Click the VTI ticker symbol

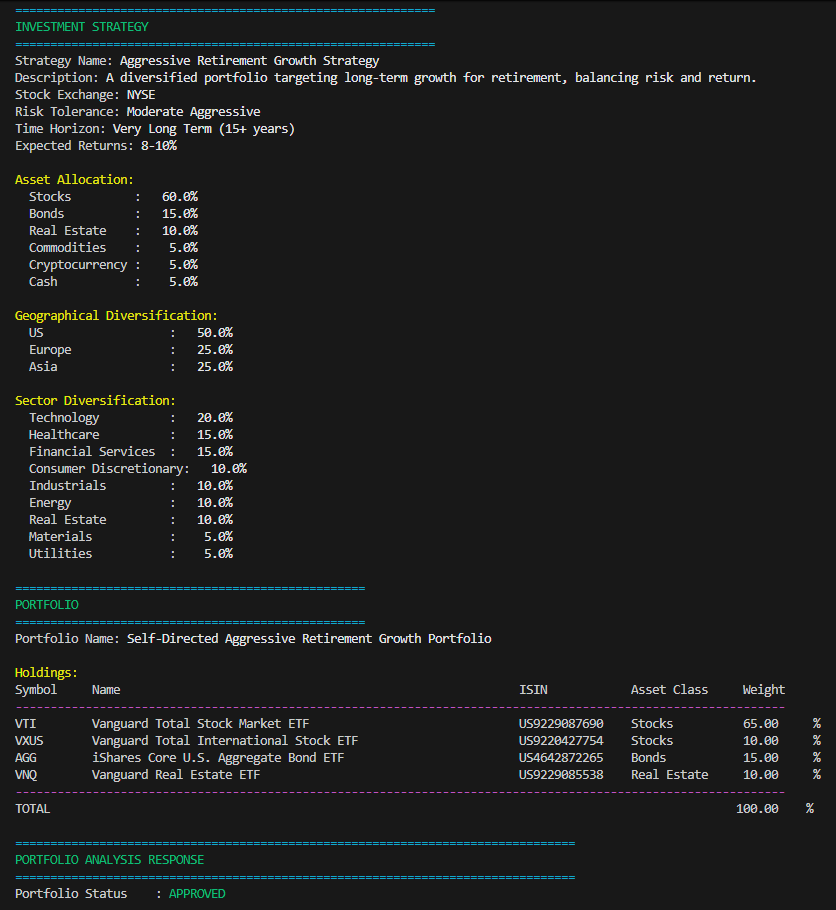click(x=26, y=724)
